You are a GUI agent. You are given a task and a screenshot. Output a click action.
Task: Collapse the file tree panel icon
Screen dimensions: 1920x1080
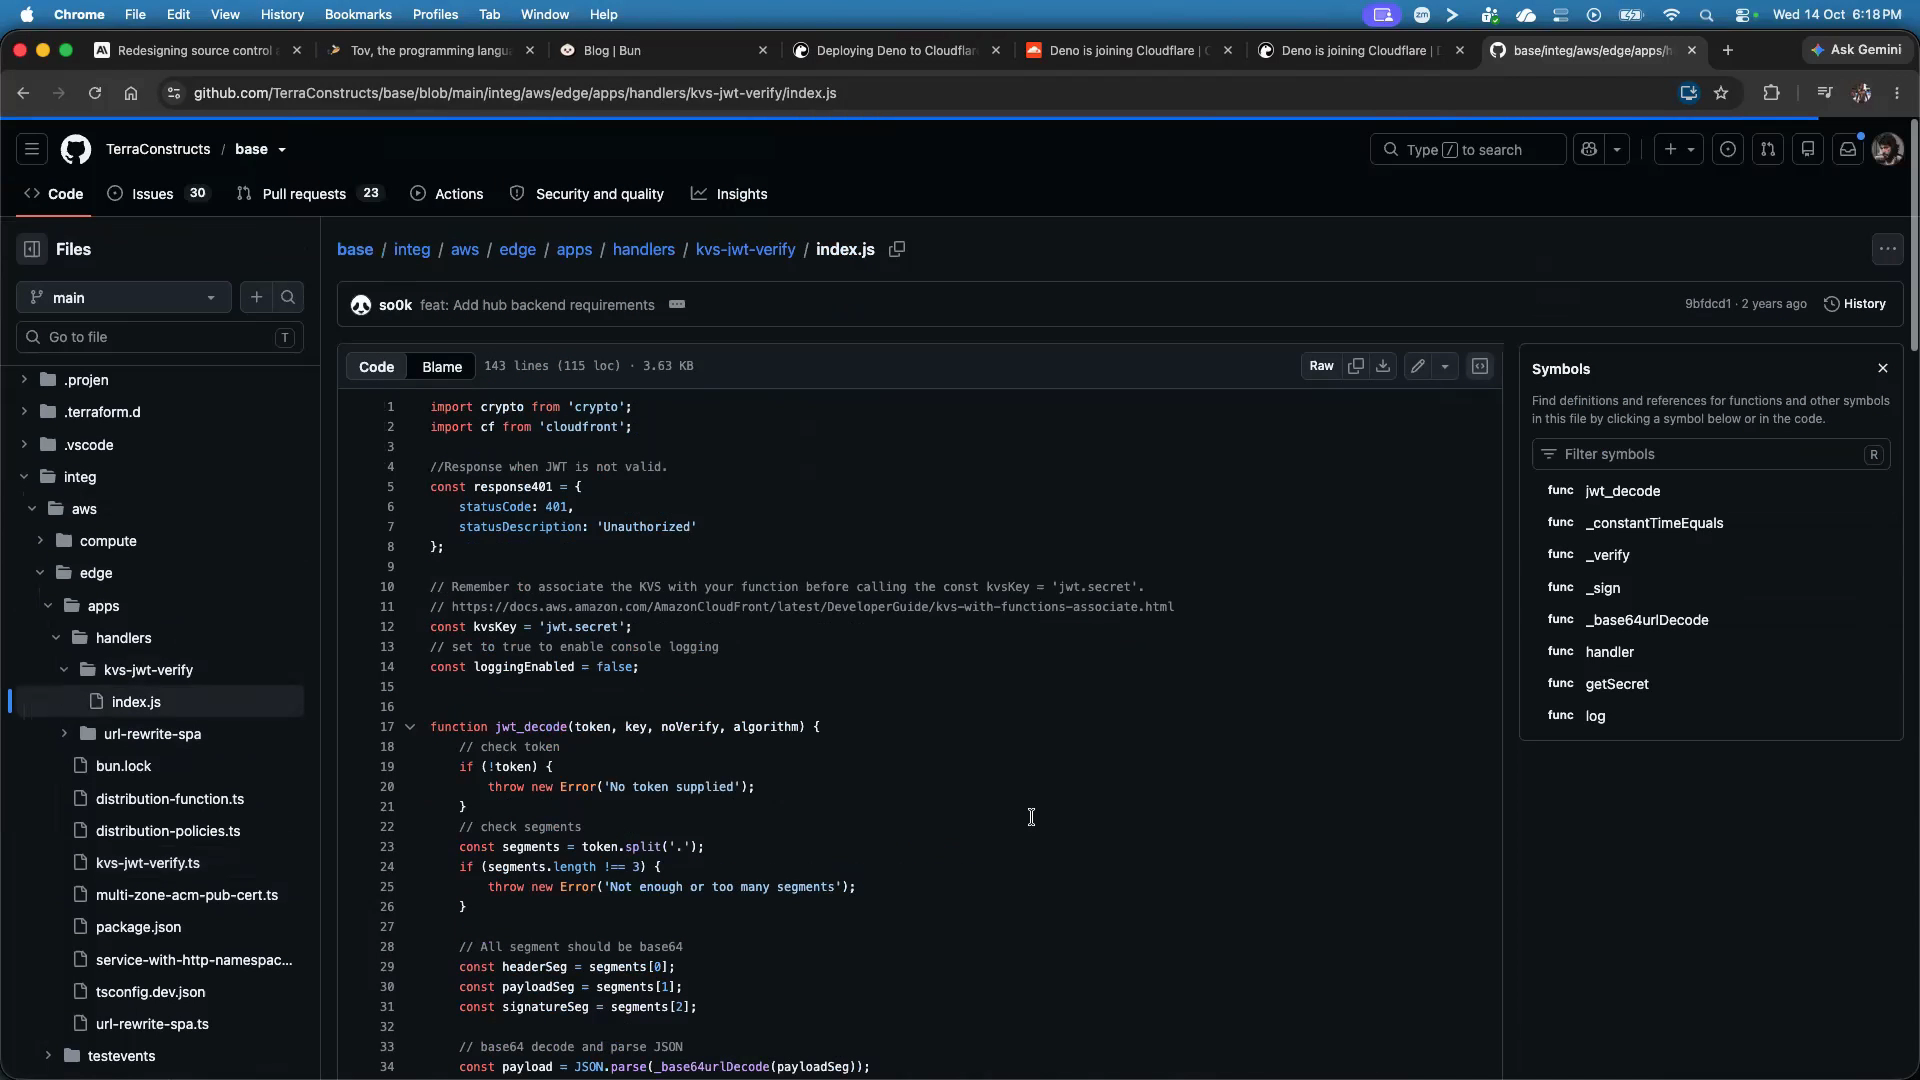(x=32, y=250)
